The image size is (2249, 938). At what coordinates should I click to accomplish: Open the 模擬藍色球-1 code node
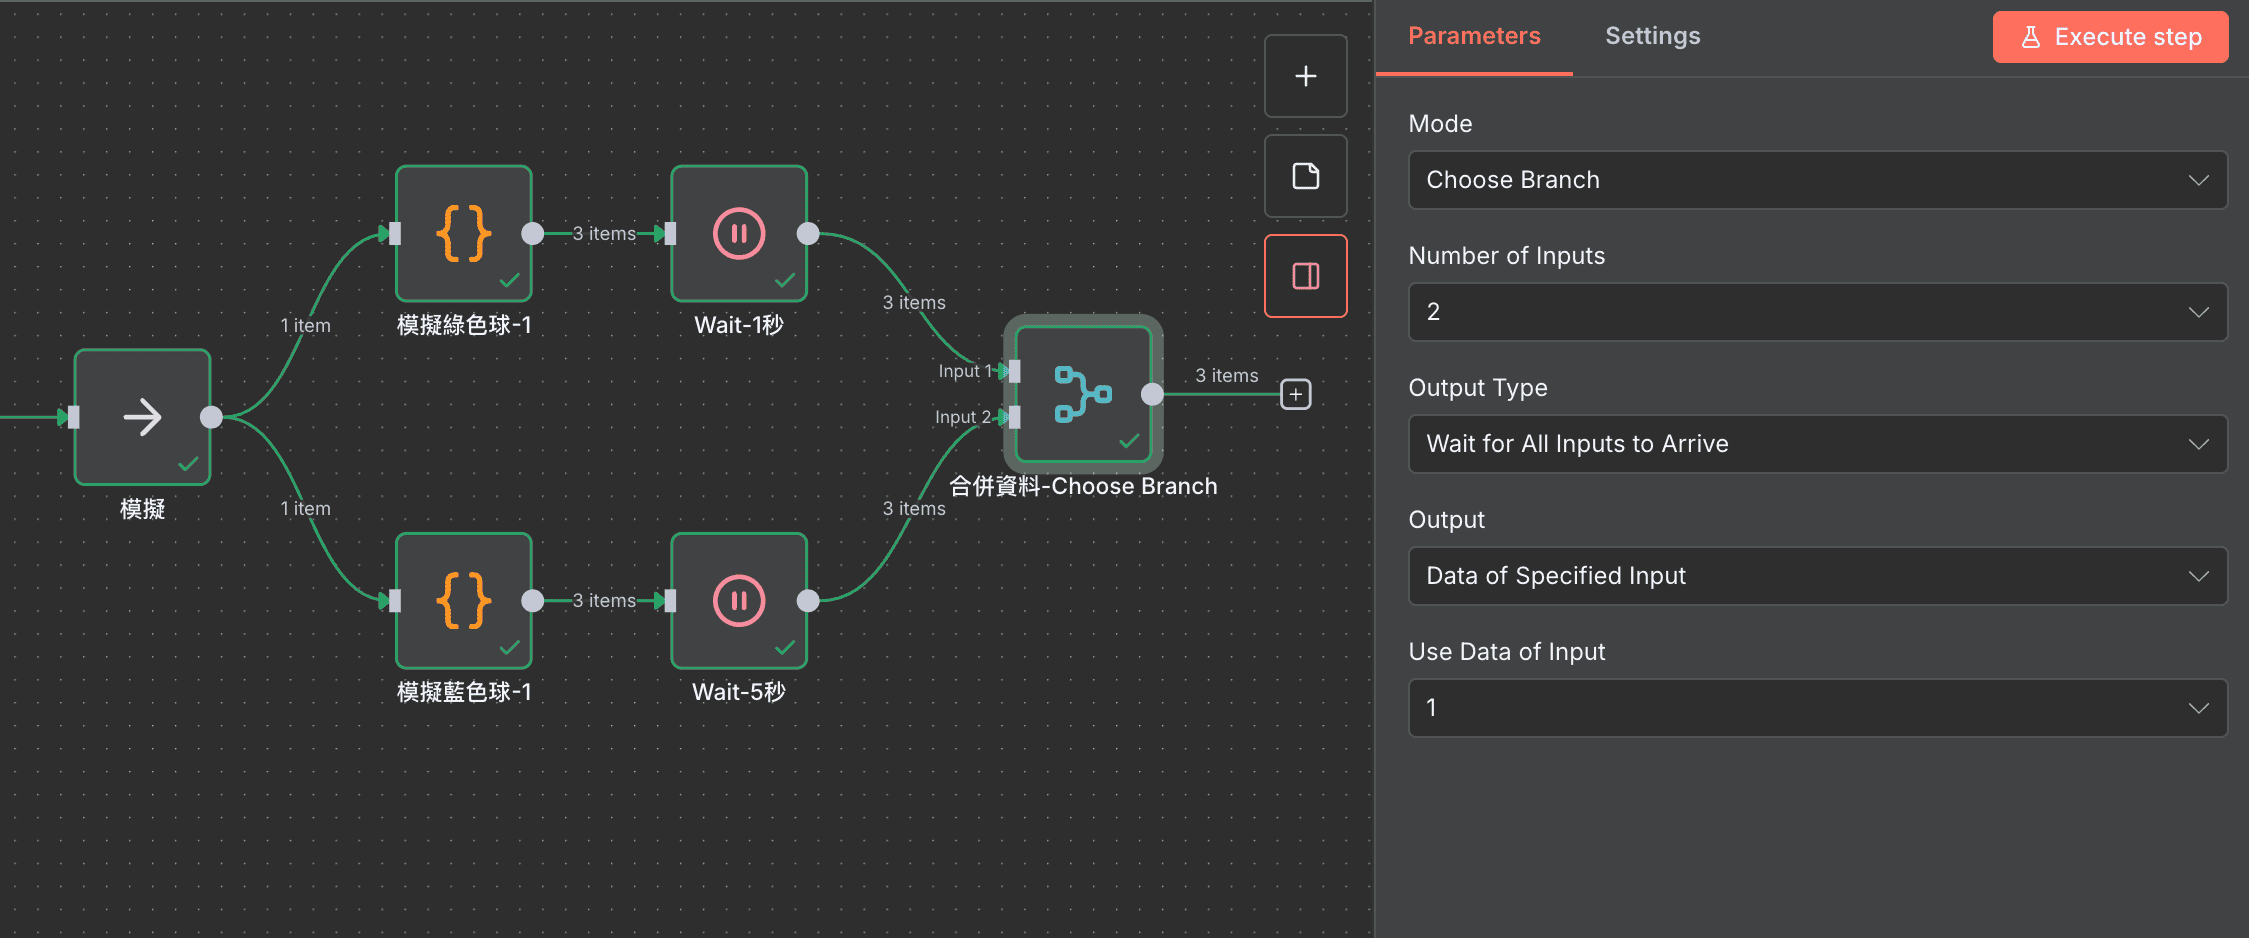point(463,600)
